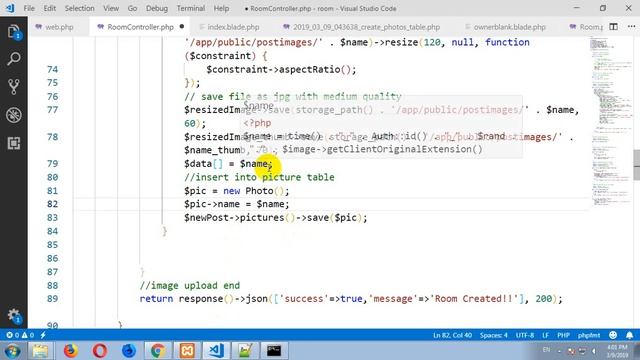Launch Opera from the taskbar
The width and height of the screenshot is (640, 360).
pos(100,351)
